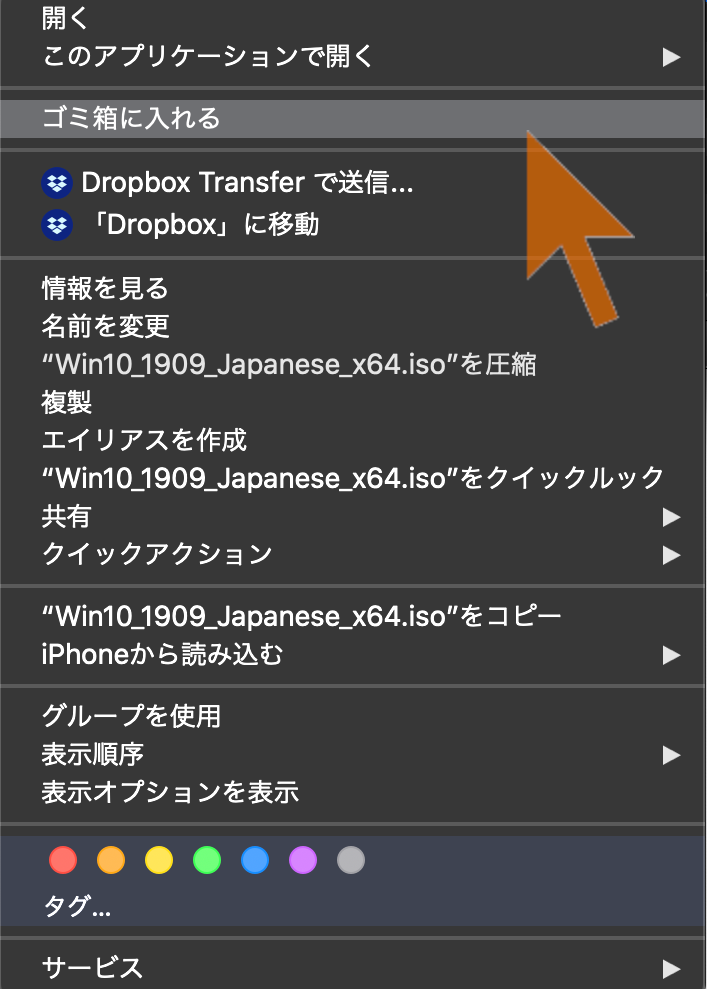Apply the blue tag color

255,860
